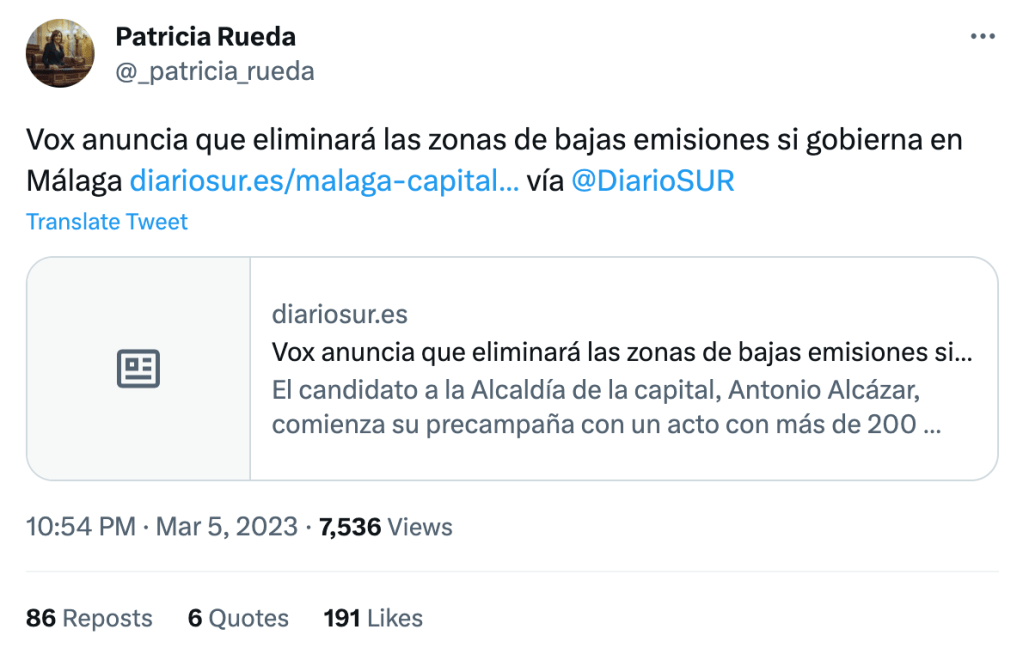Click the word vía before @DiarioSUR
Image resolution: width=1023 pixels, height=660 pixels.
pos(544,181)
